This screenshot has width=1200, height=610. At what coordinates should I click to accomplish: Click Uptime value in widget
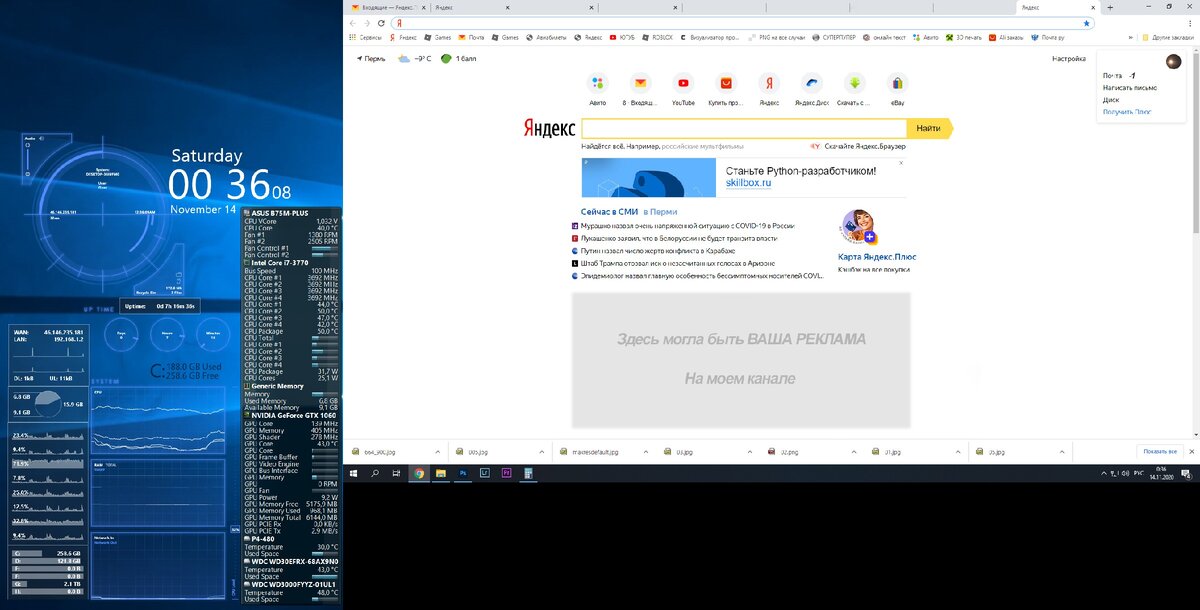[174, 306]
